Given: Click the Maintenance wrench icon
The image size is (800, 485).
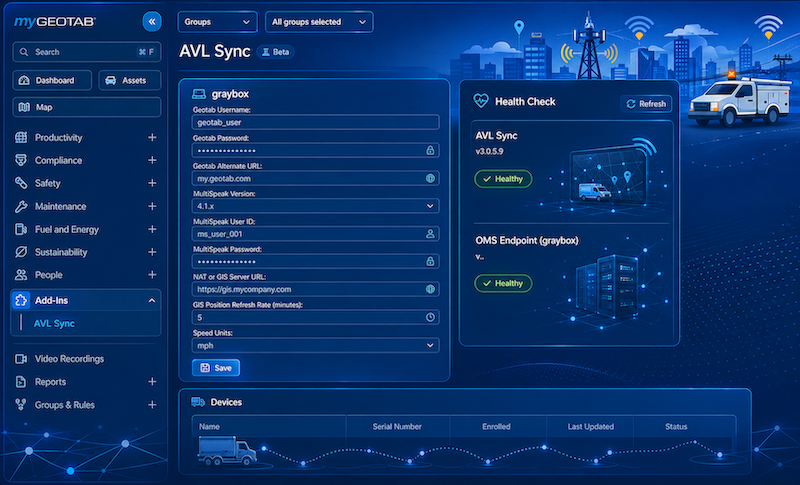Looking at the screenshot, I should point(21,207).
